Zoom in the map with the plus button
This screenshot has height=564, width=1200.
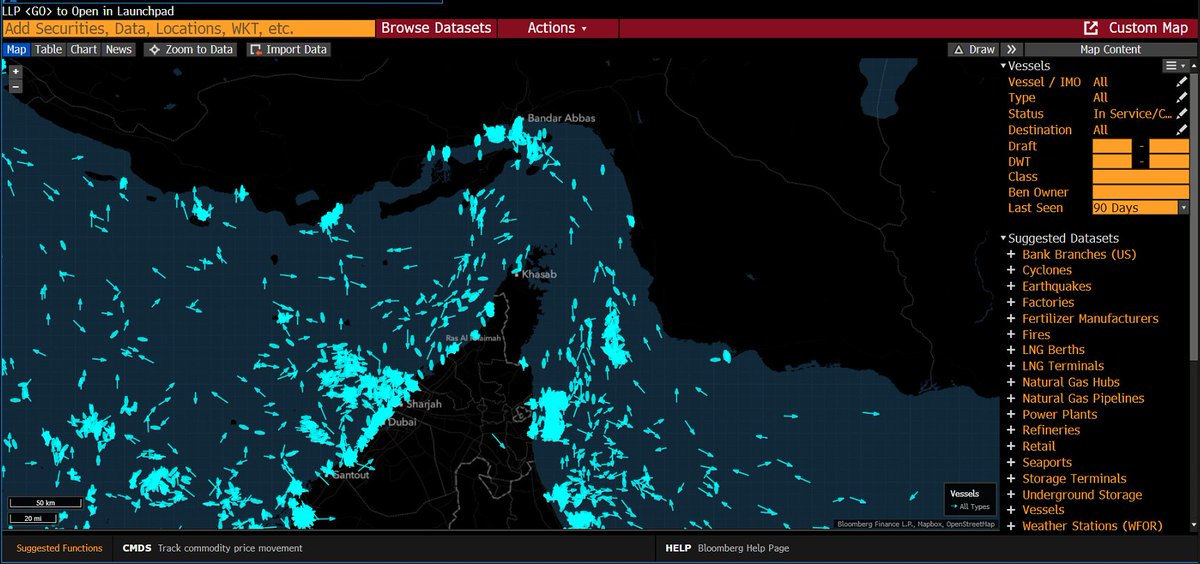pyautogui.click(x=15, y=72)
